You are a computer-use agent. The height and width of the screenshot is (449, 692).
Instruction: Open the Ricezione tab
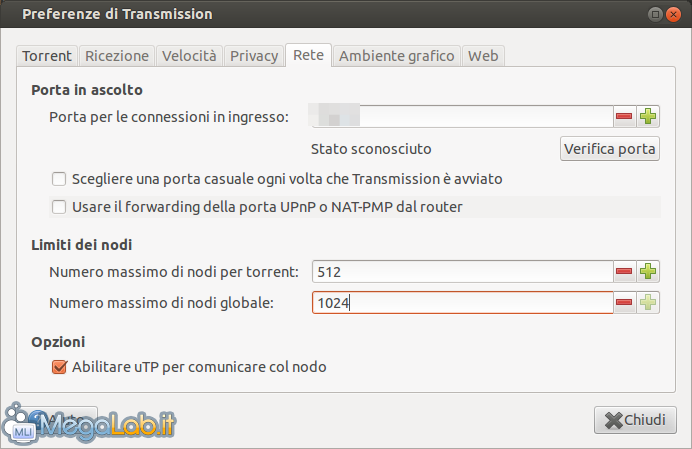(x=117, y=56)
